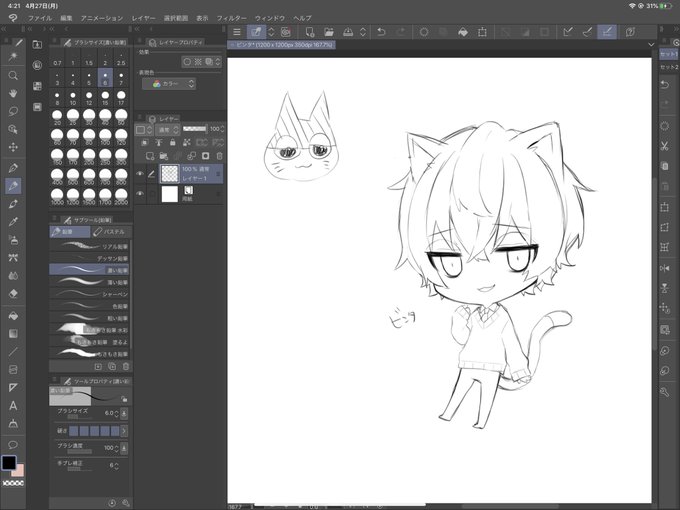
Task: Select the デッサン鉛筆 brush
Action: click(x=89, y=258)
